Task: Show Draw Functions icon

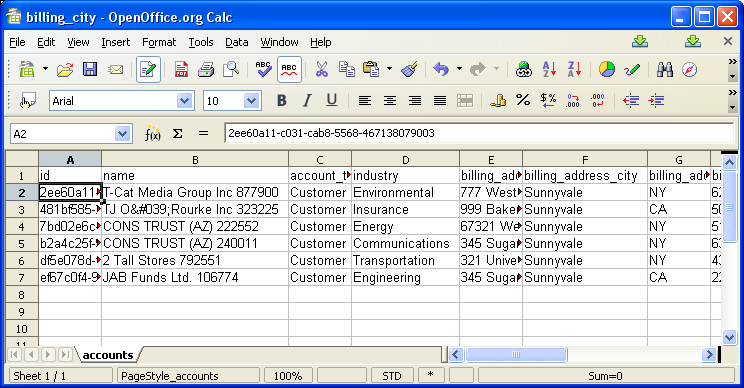Action: (x=632, y=70)
